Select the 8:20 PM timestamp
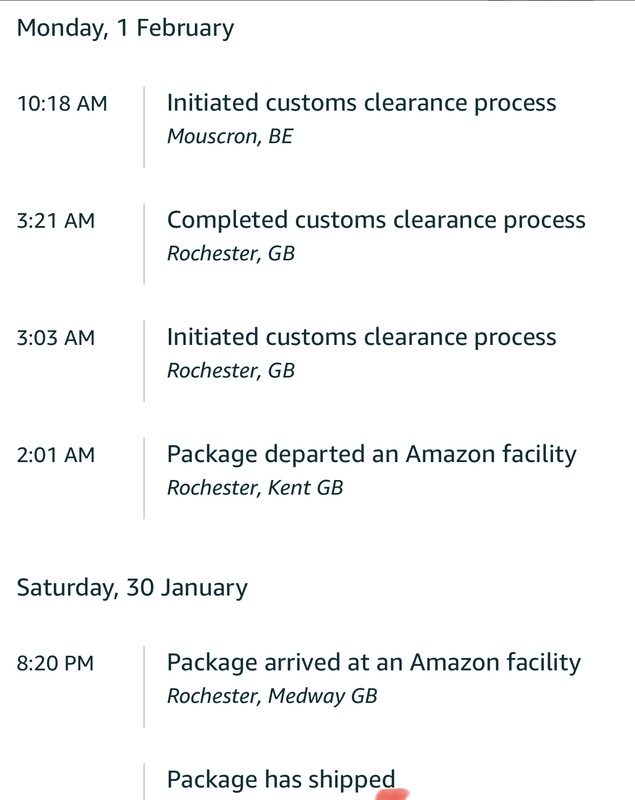This screenshot has height=800, width=635. point(56,662)
